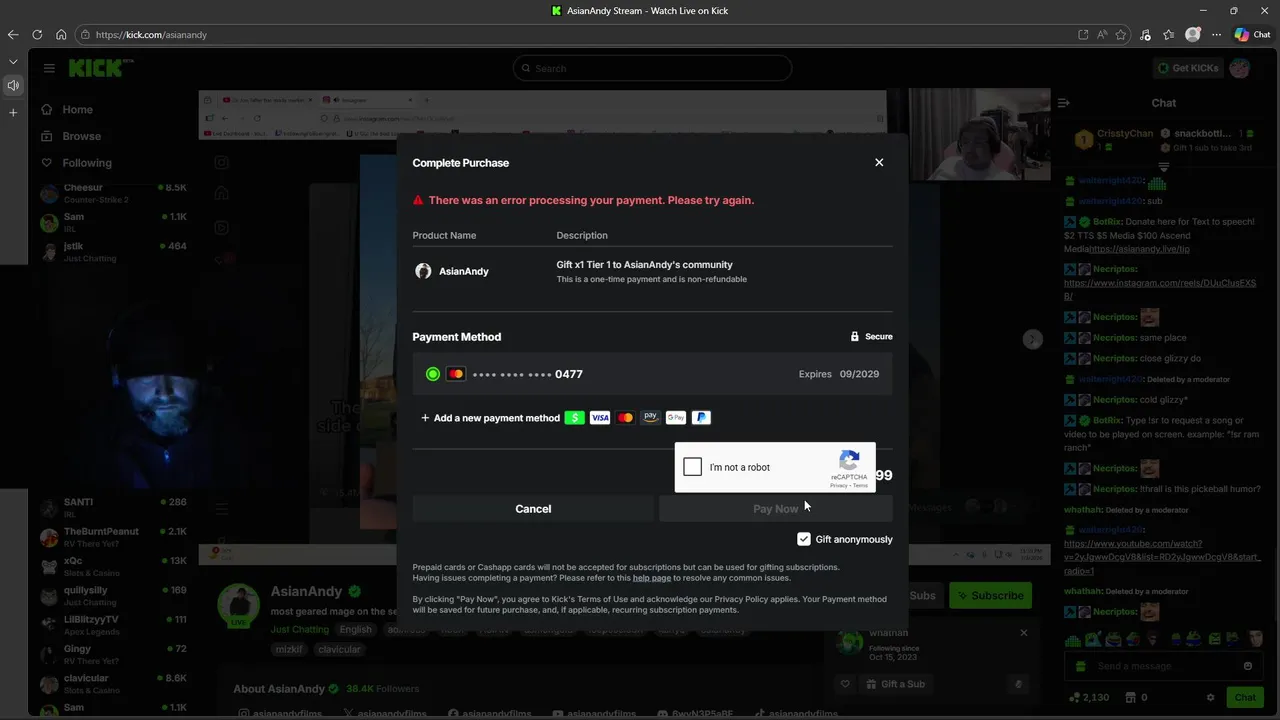Click the browser Back button
This screenshot has width=1280, height=720.
point(13,34)
